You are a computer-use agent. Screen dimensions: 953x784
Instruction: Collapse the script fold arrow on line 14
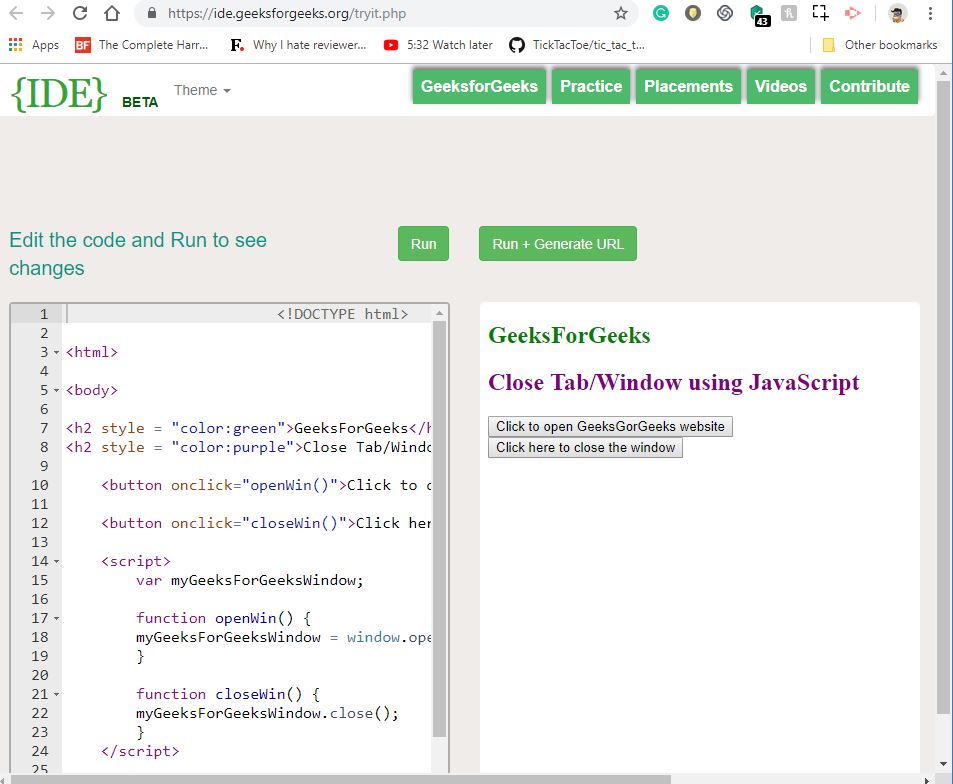tap(57, 562)
